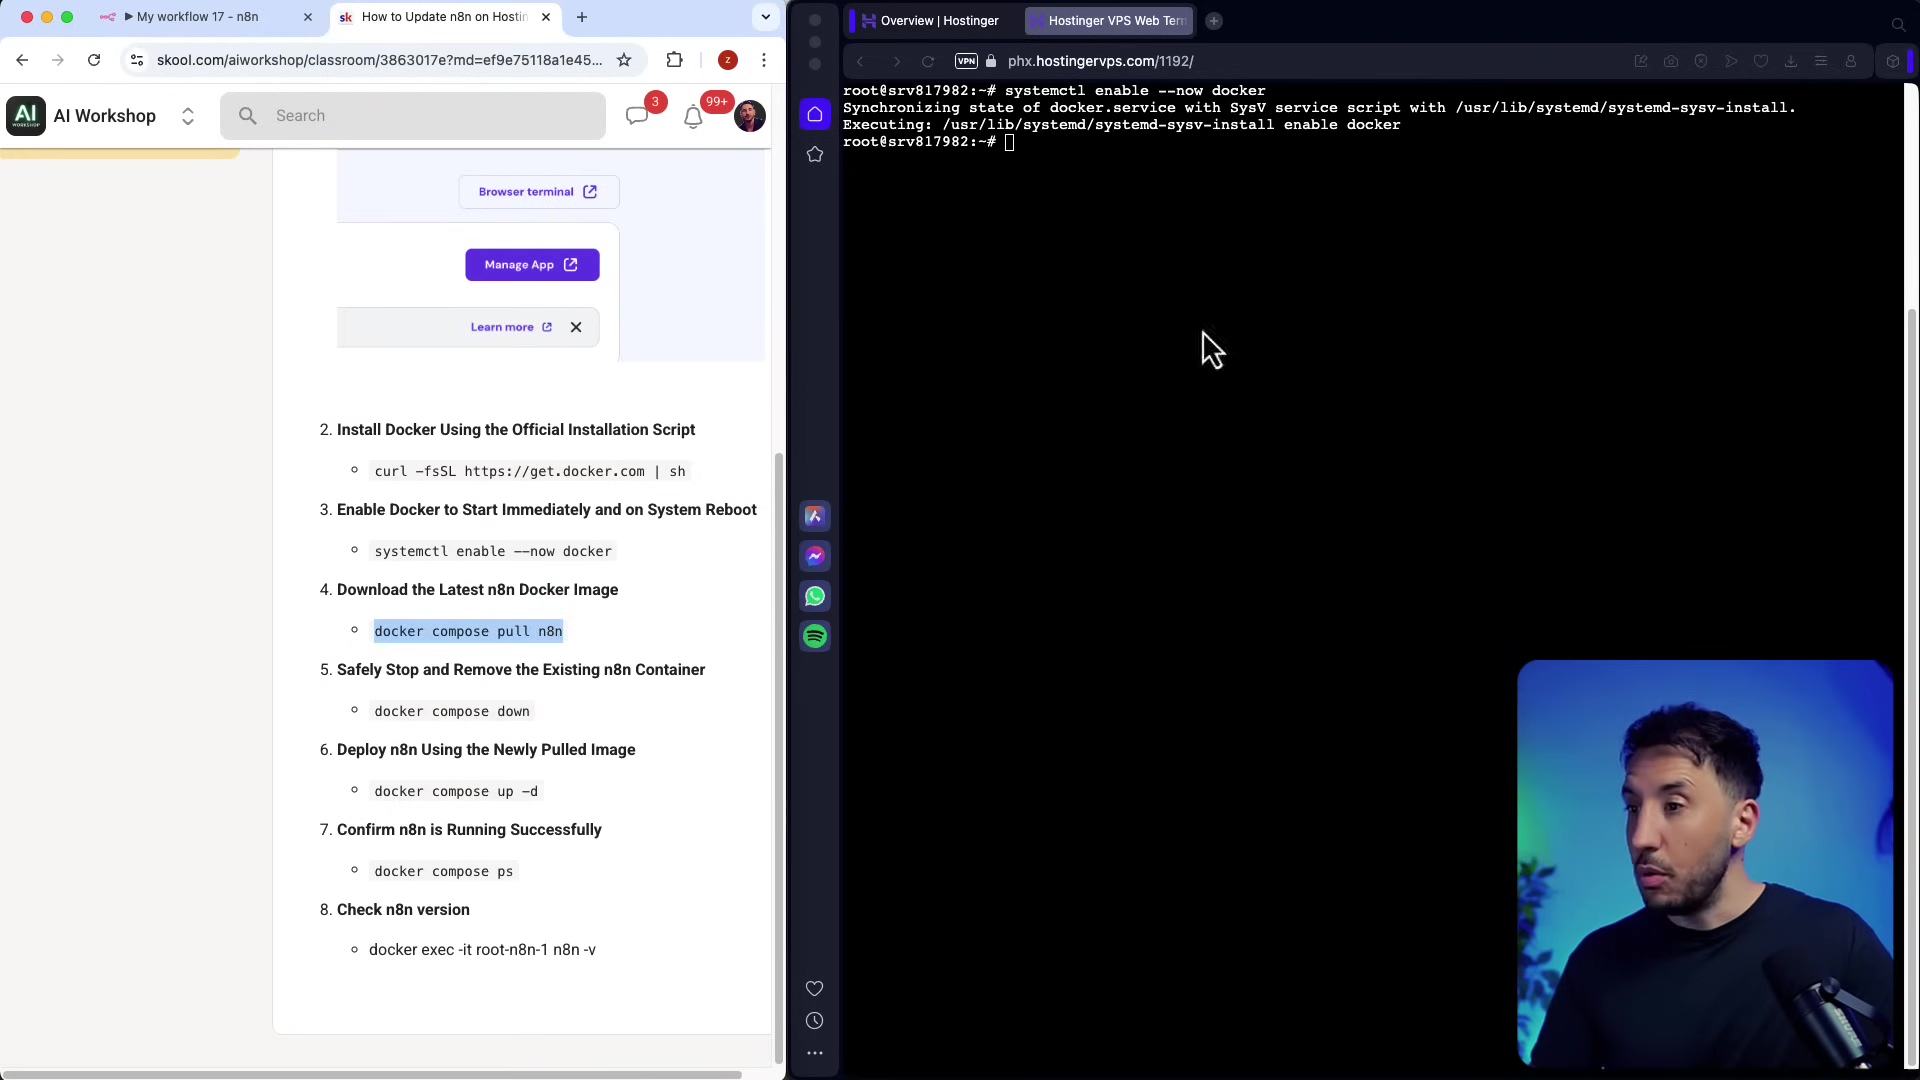The width and height of the screenshot is (1920, 1080).
Task: Open new tab in Chrome
Action: tap(582, 17)
